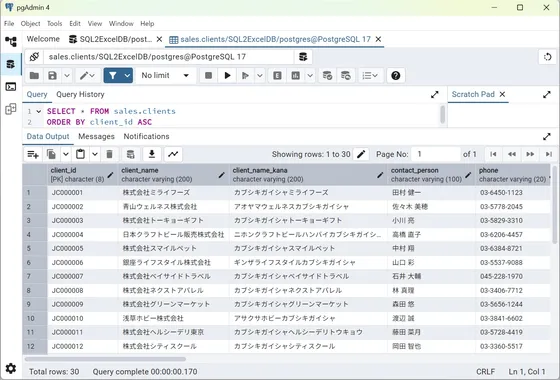
Task: Switch to Query History tab
Action: [80, 95]
